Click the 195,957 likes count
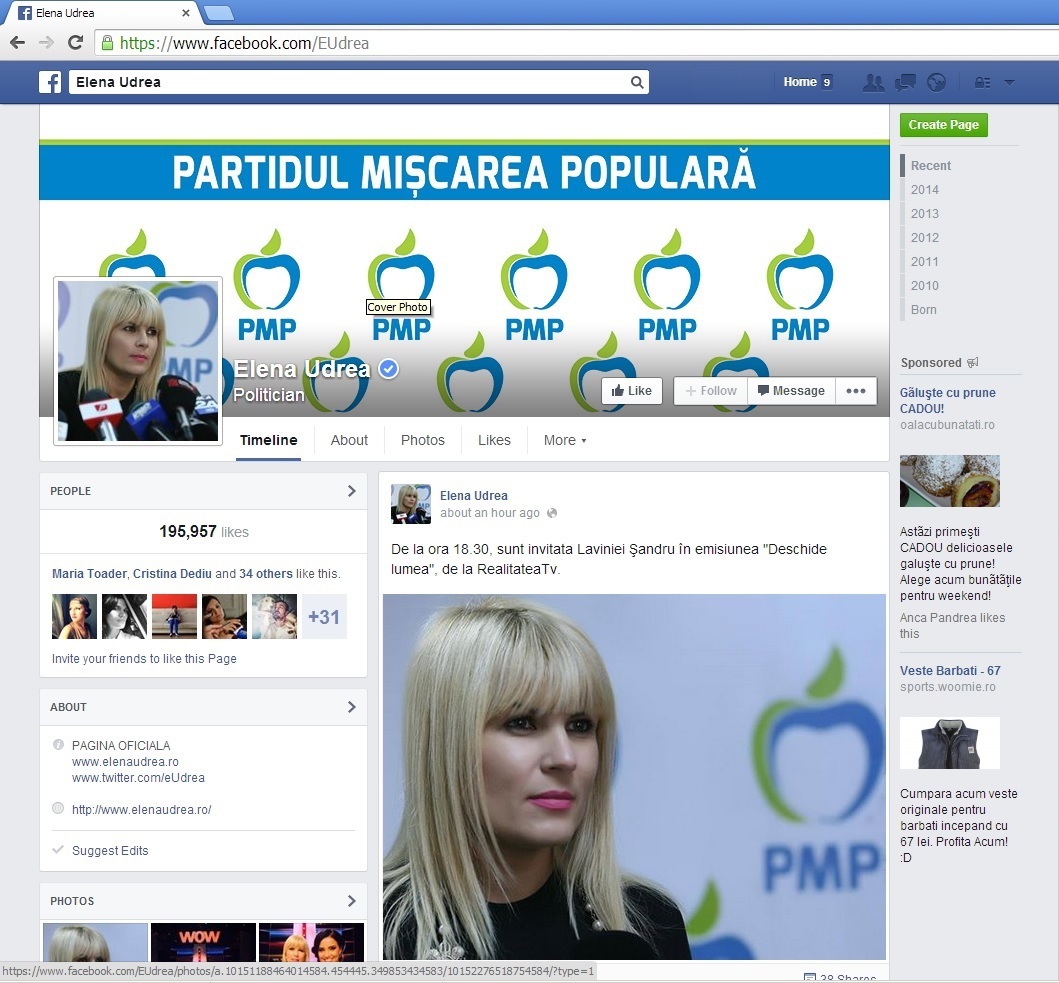 (x=204, y=532)
